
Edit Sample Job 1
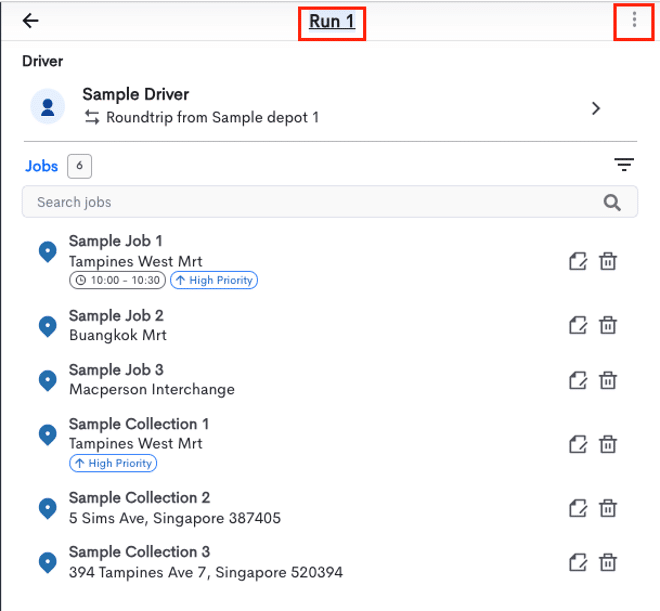pyautogui.click(x=578, y=261)
